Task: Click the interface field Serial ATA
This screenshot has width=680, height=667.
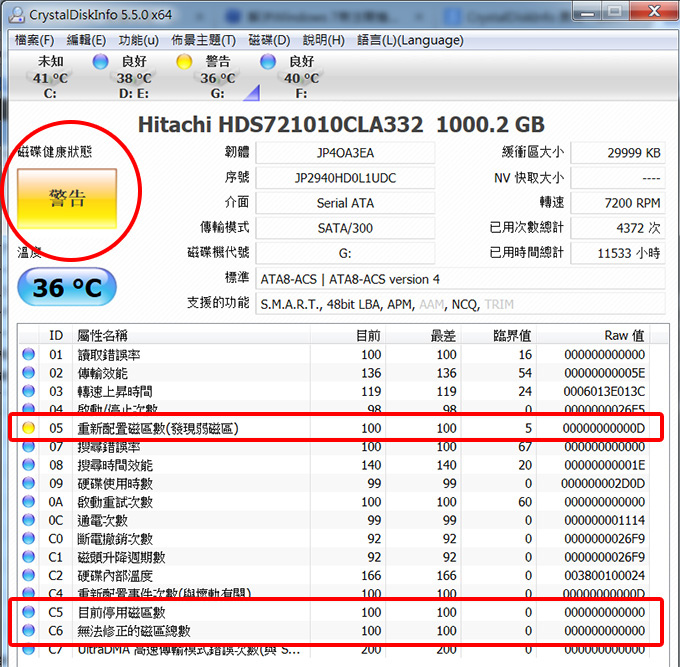Action: click(345, 203)
